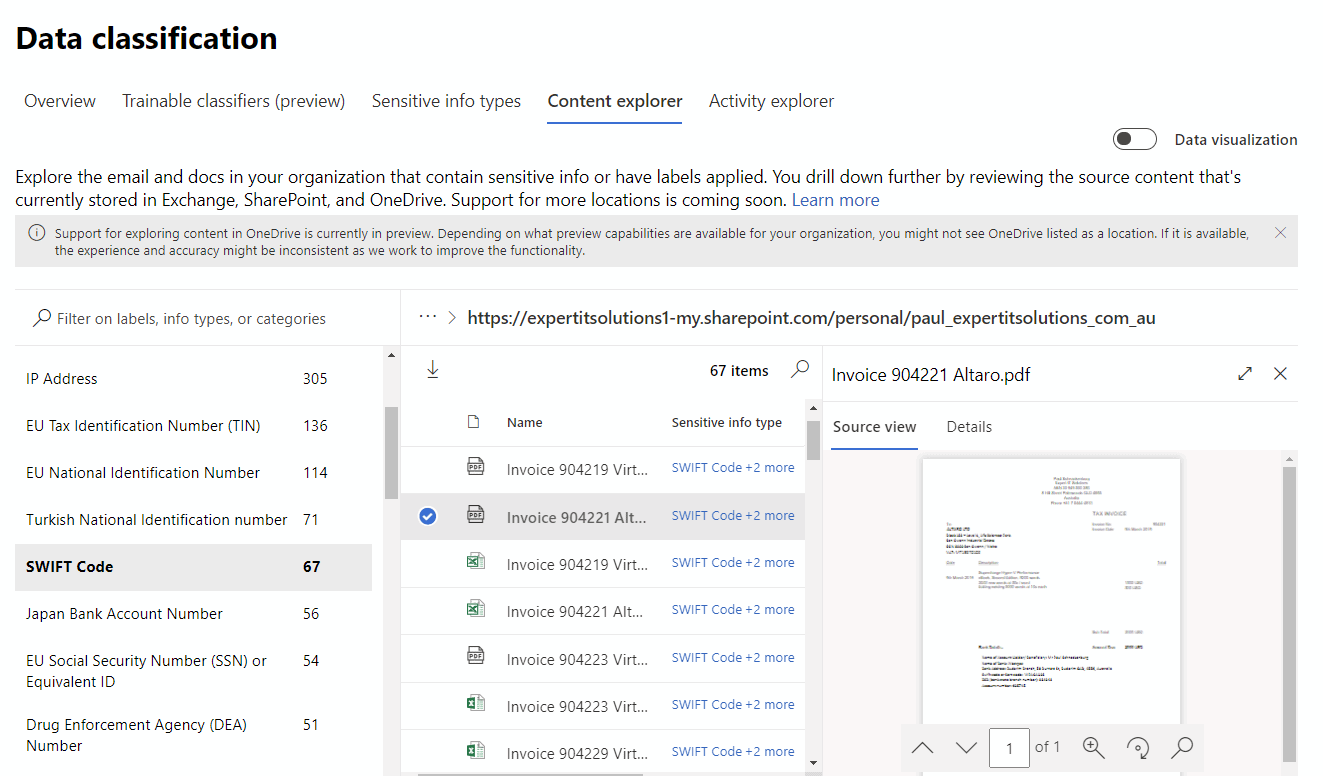
Task: Switch to the Details tab
Action: (x=969, y=426)
